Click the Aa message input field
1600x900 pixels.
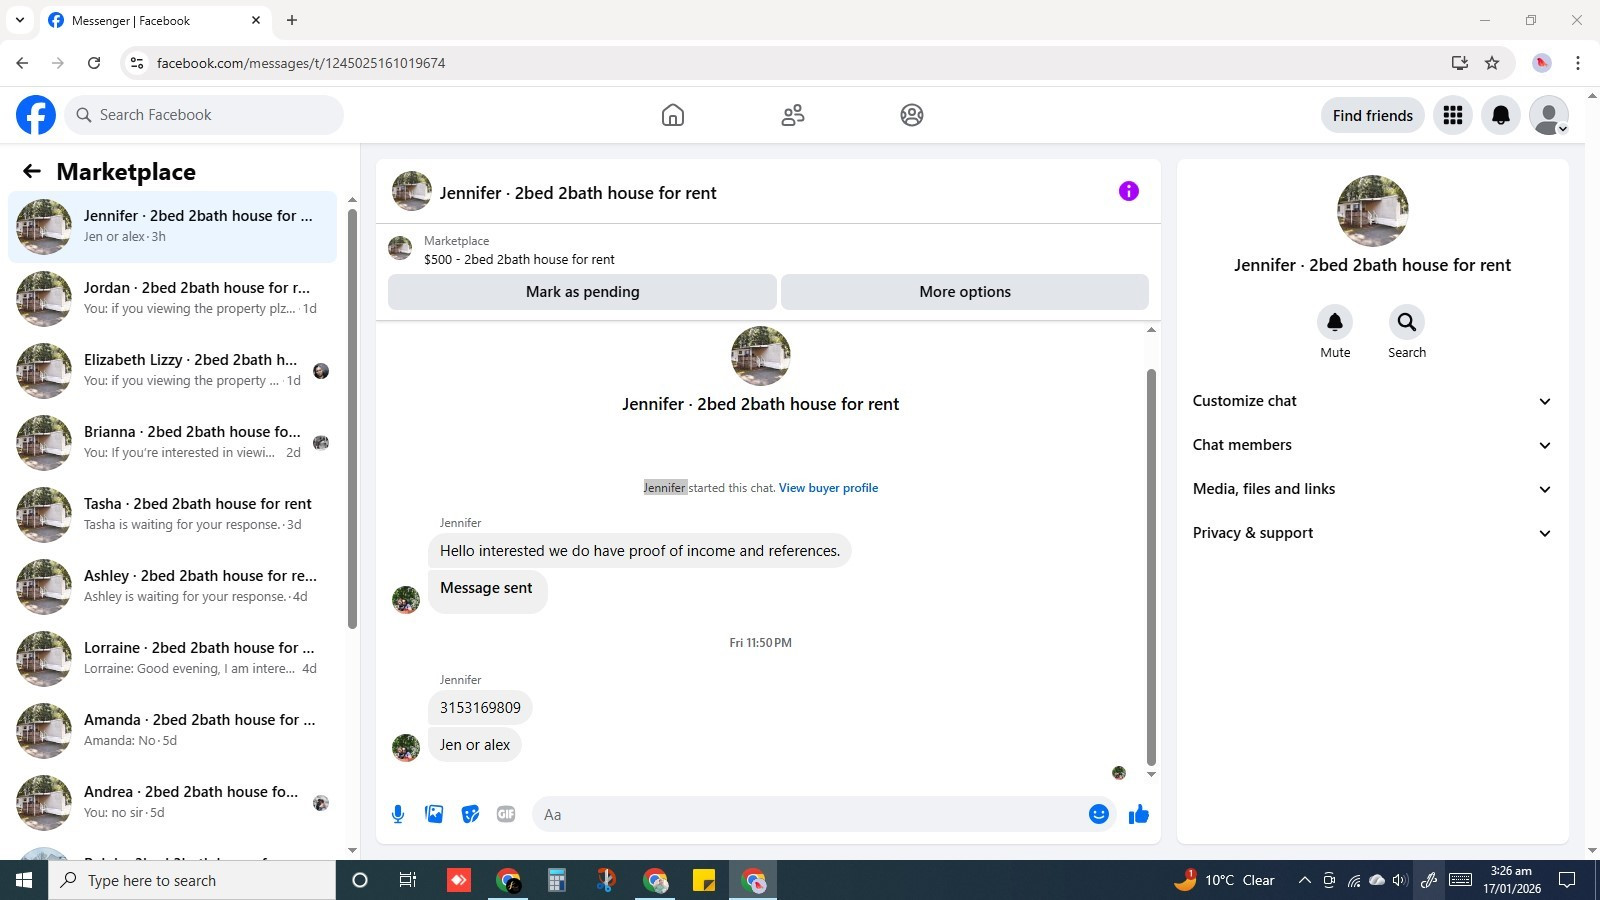coord(810,814)
